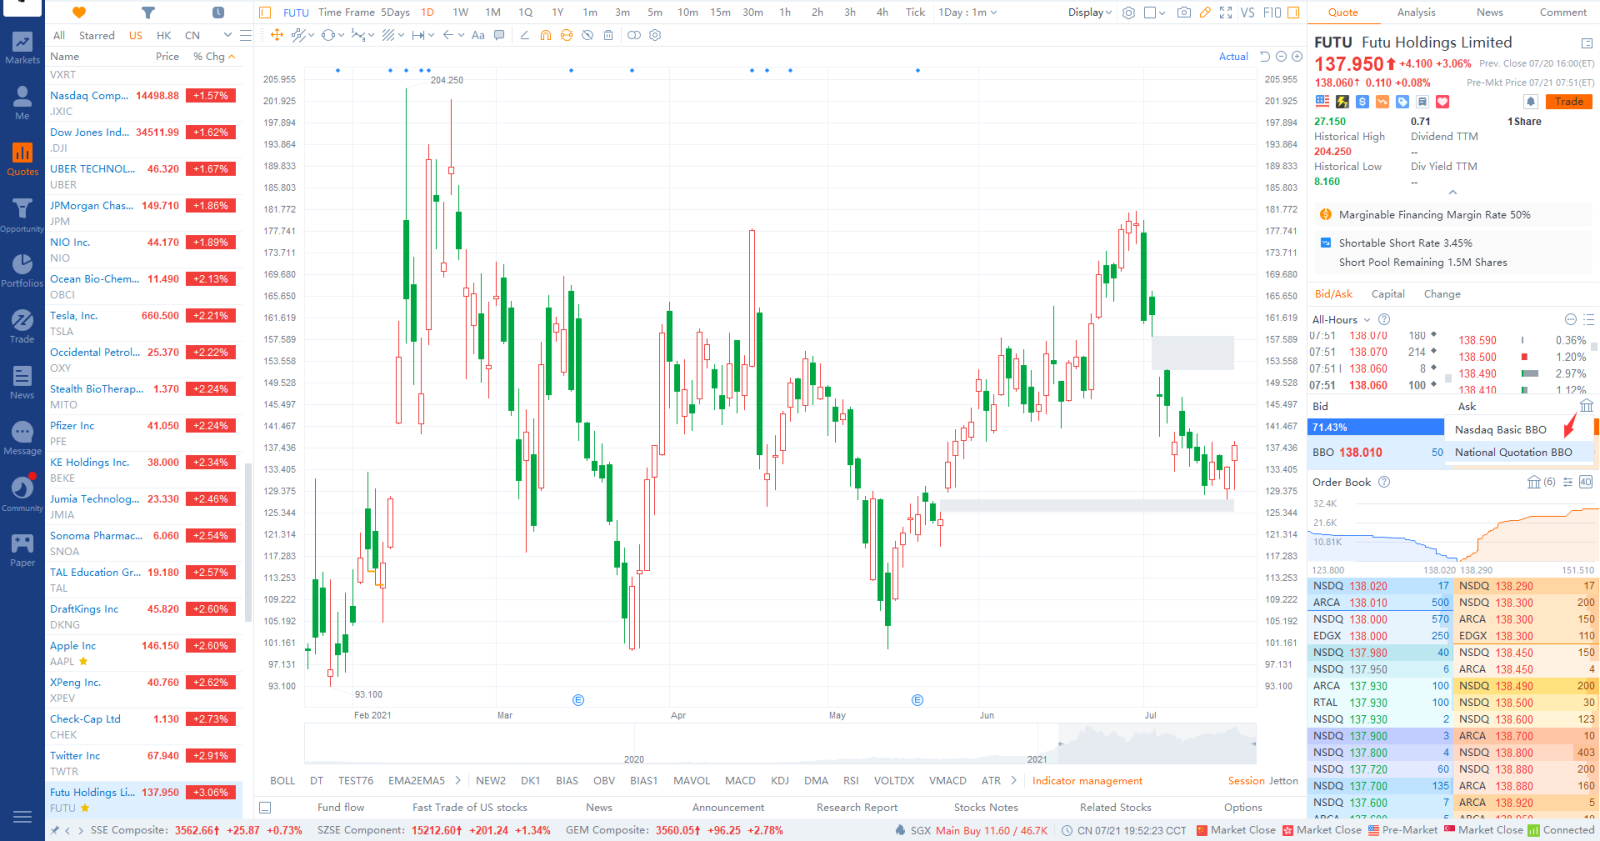Click the VS compare icon
The height and width of the screenshot is (841, 1600).
click(1247, 13)
